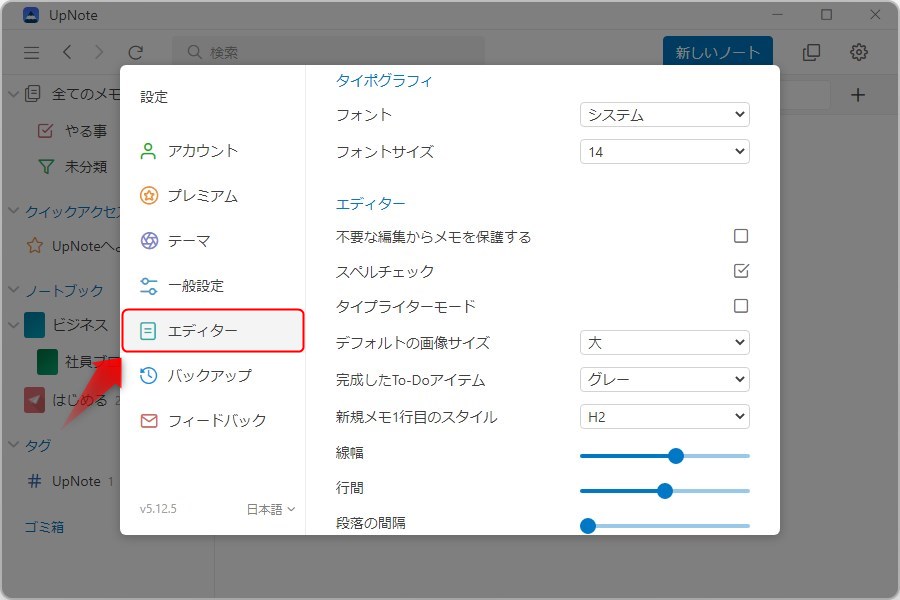Click the はじめる notebook cover icon

34,400
